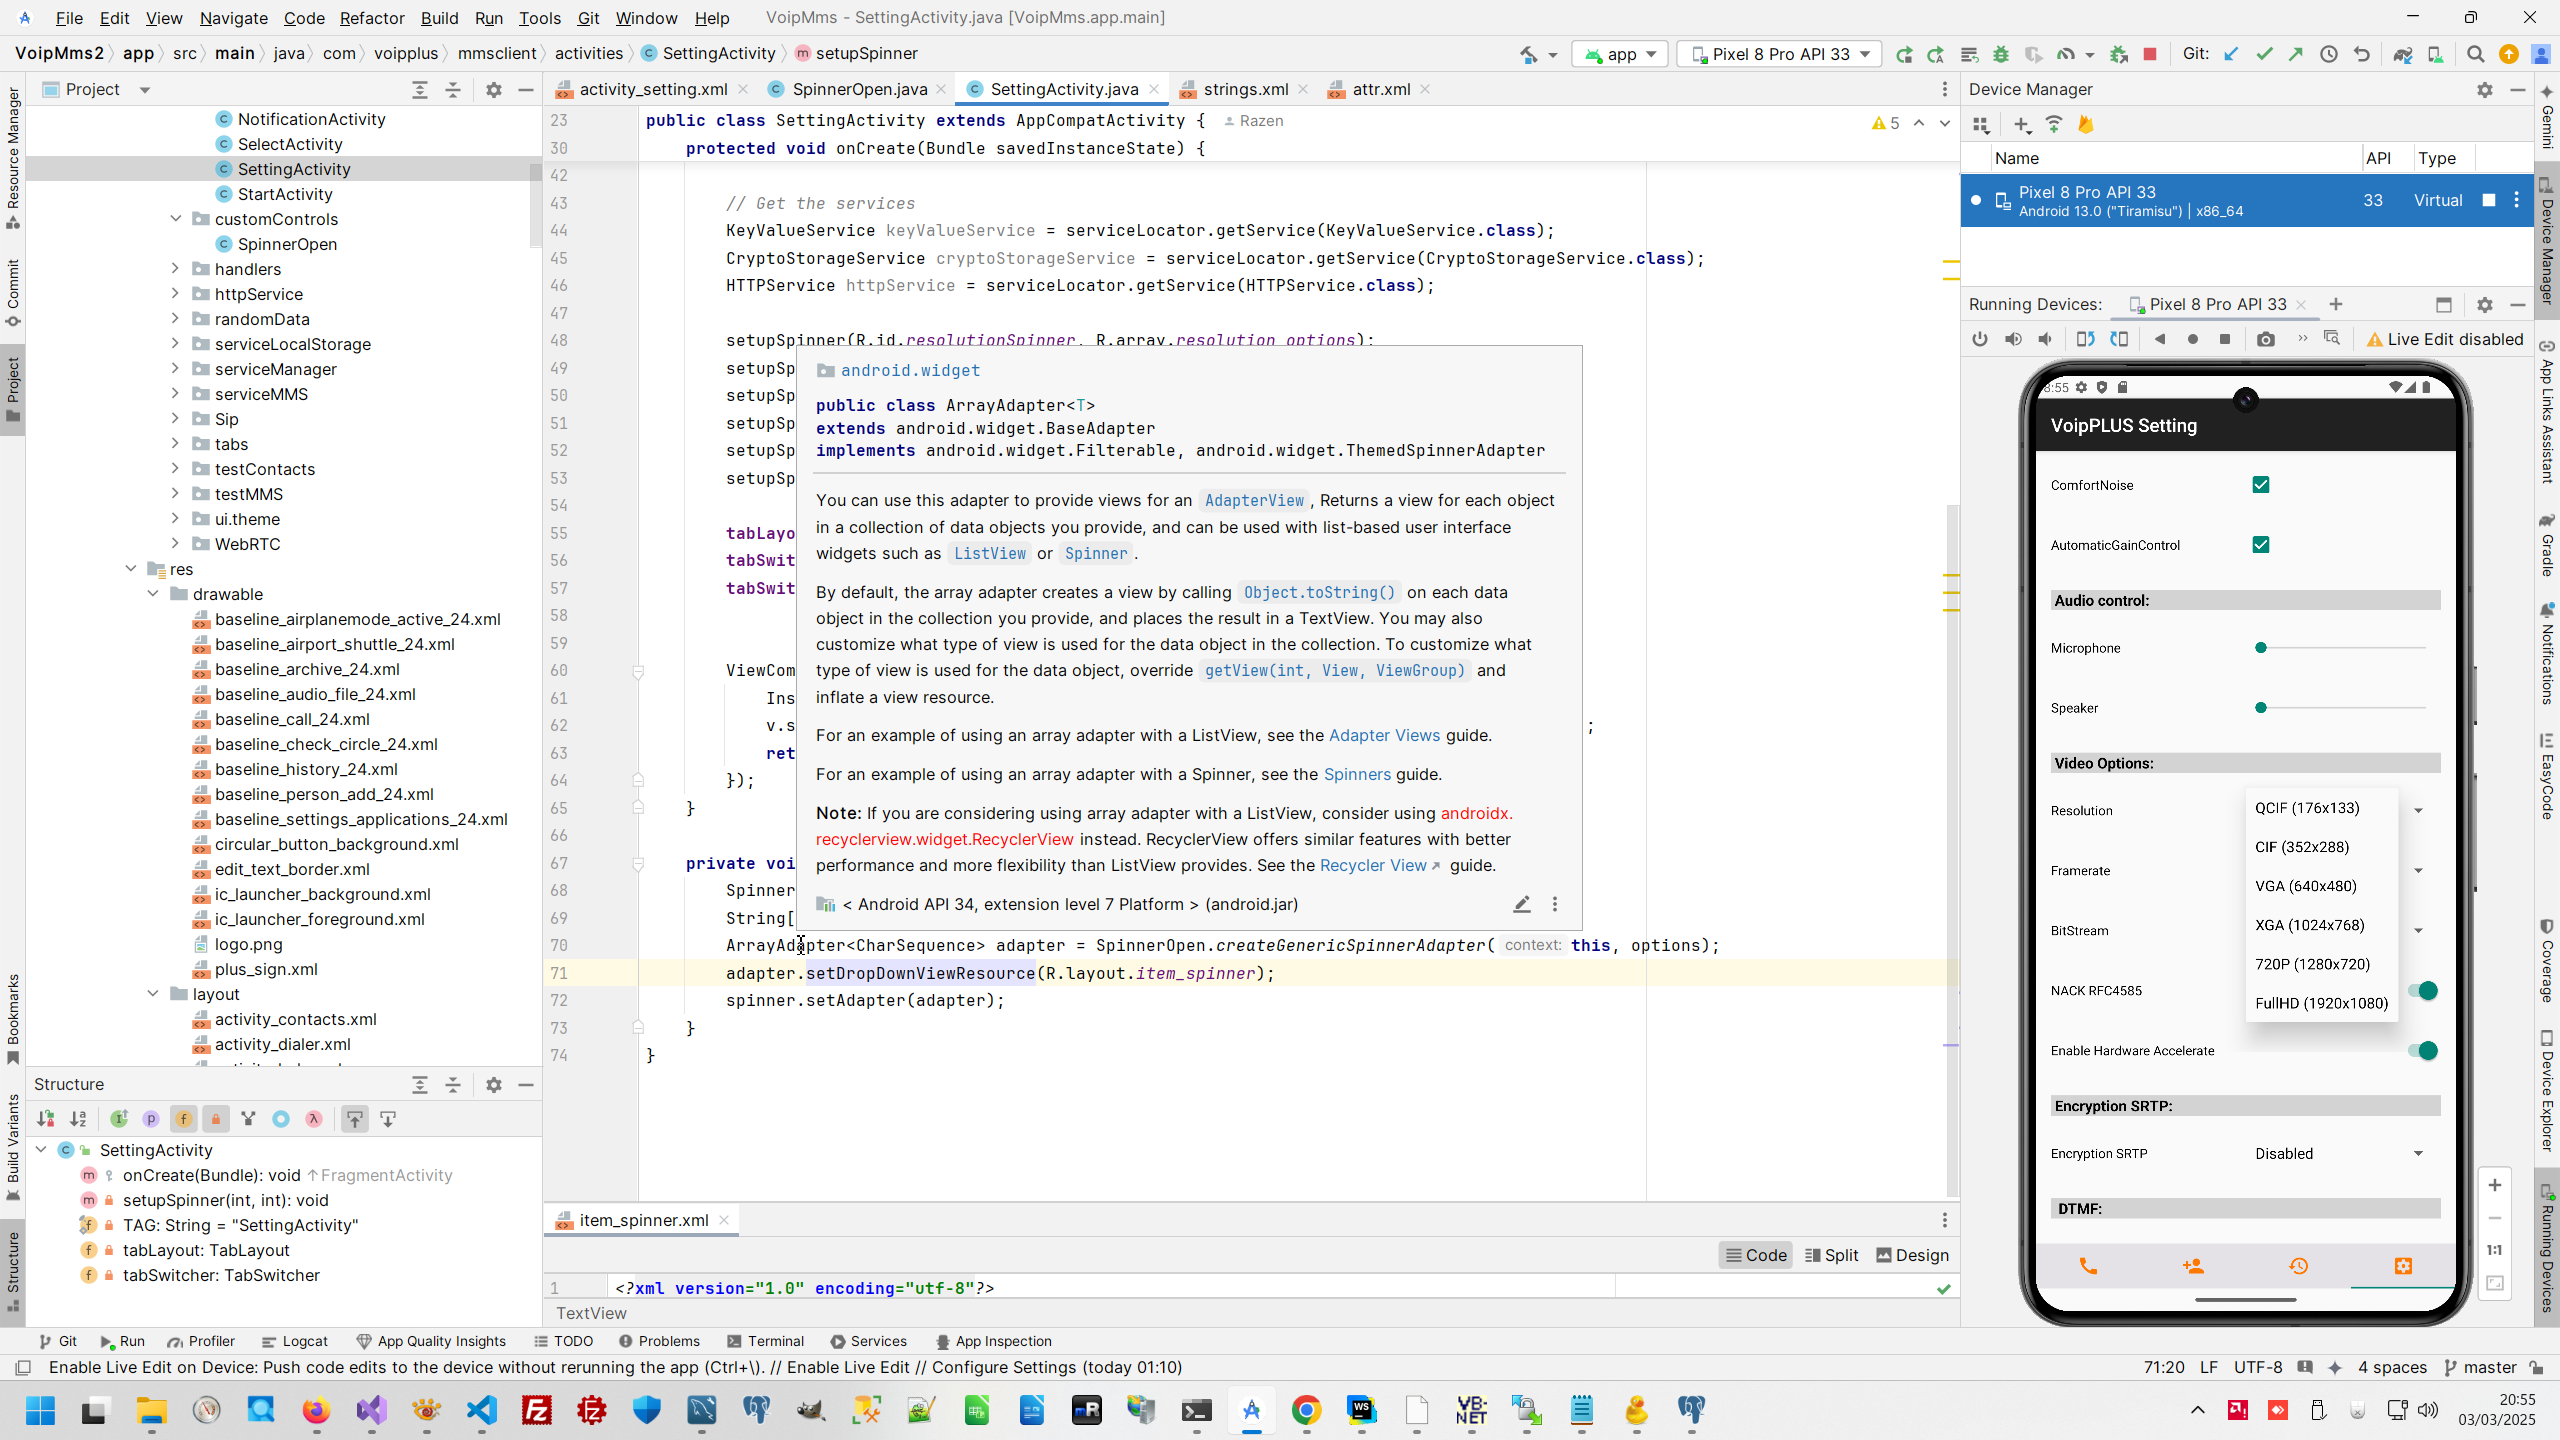Uncheck the ComfortNoise checkbox
The height and width of the screenshot is (1440, 2560).
click(2260, 485)
